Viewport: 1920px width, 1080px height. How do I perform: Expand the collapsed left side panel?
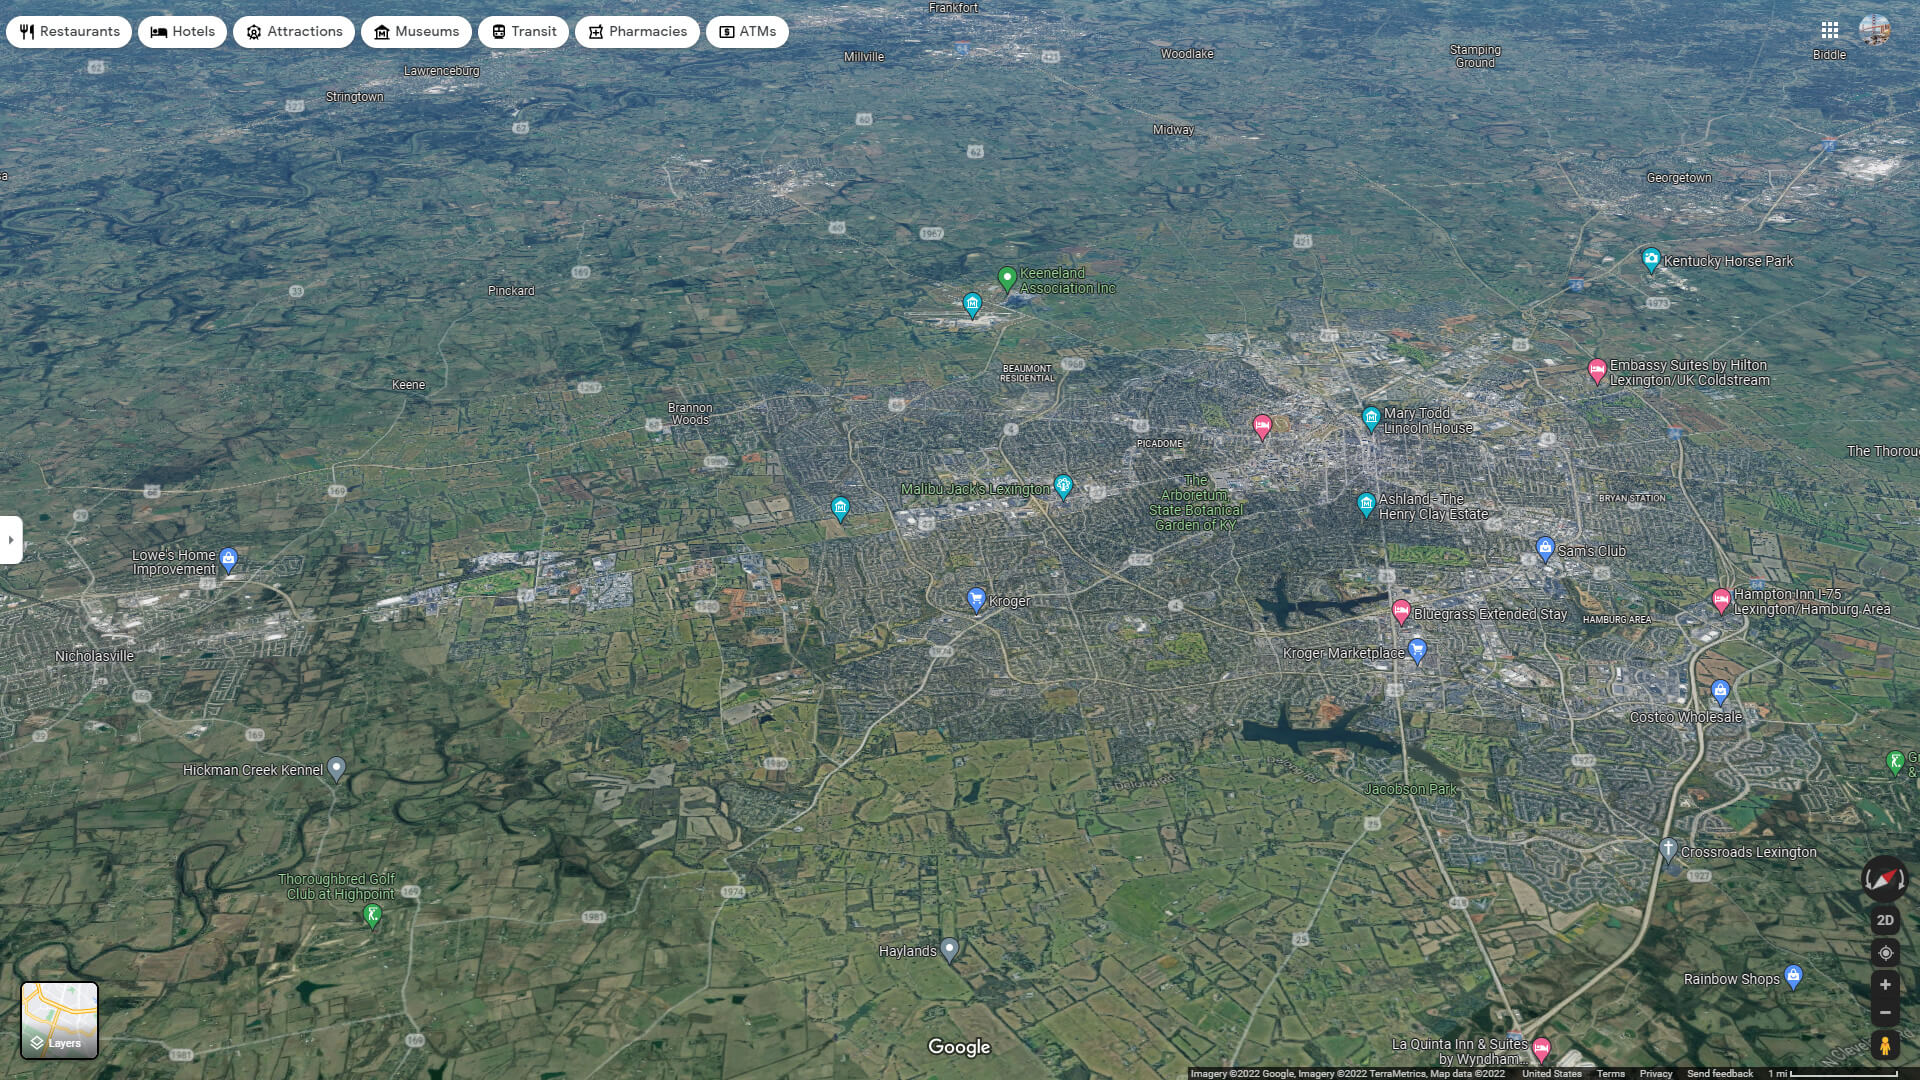[11, 540]
